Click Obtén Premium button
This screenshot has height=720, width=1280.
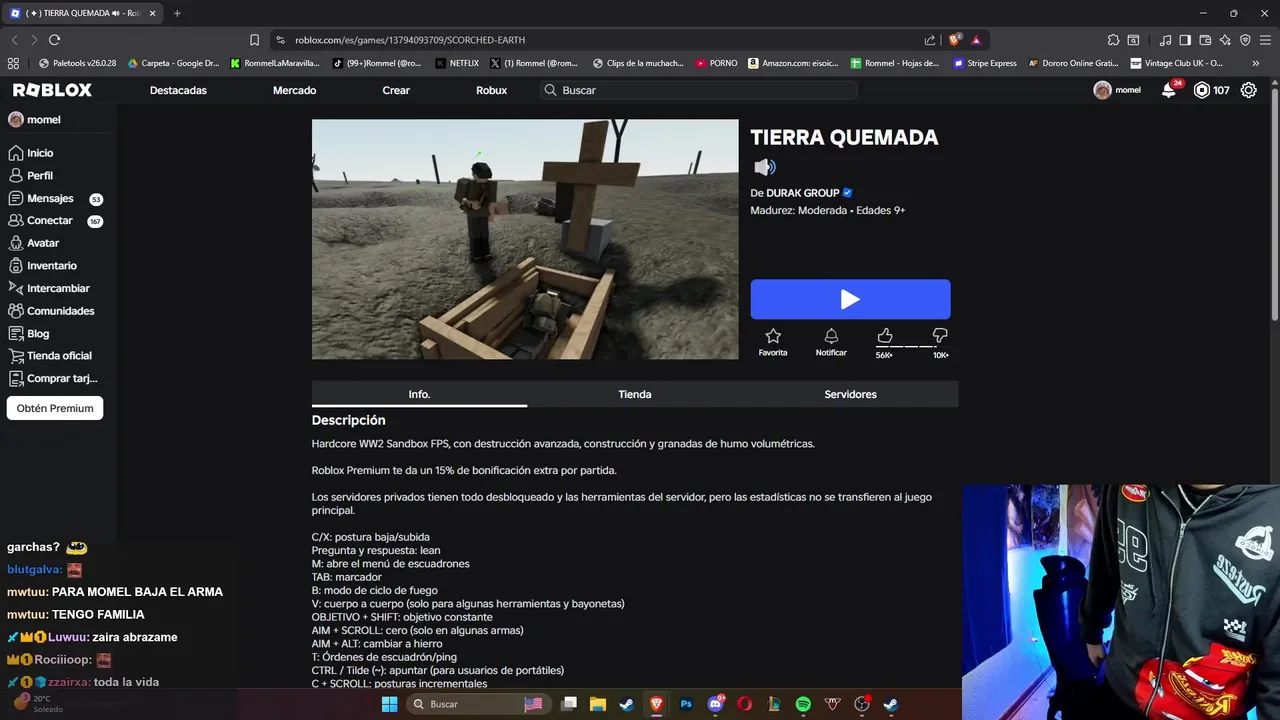[x=55, y=408]
